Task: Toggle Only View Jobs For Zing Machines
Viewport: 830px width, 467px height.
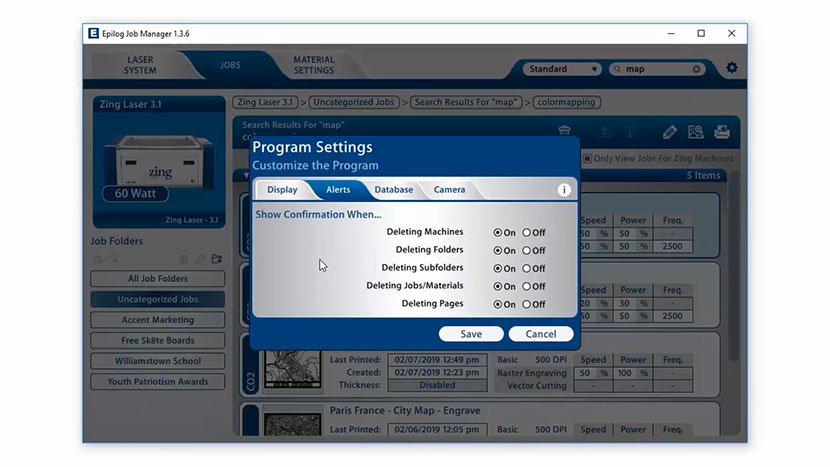Action: click(588, 158)
